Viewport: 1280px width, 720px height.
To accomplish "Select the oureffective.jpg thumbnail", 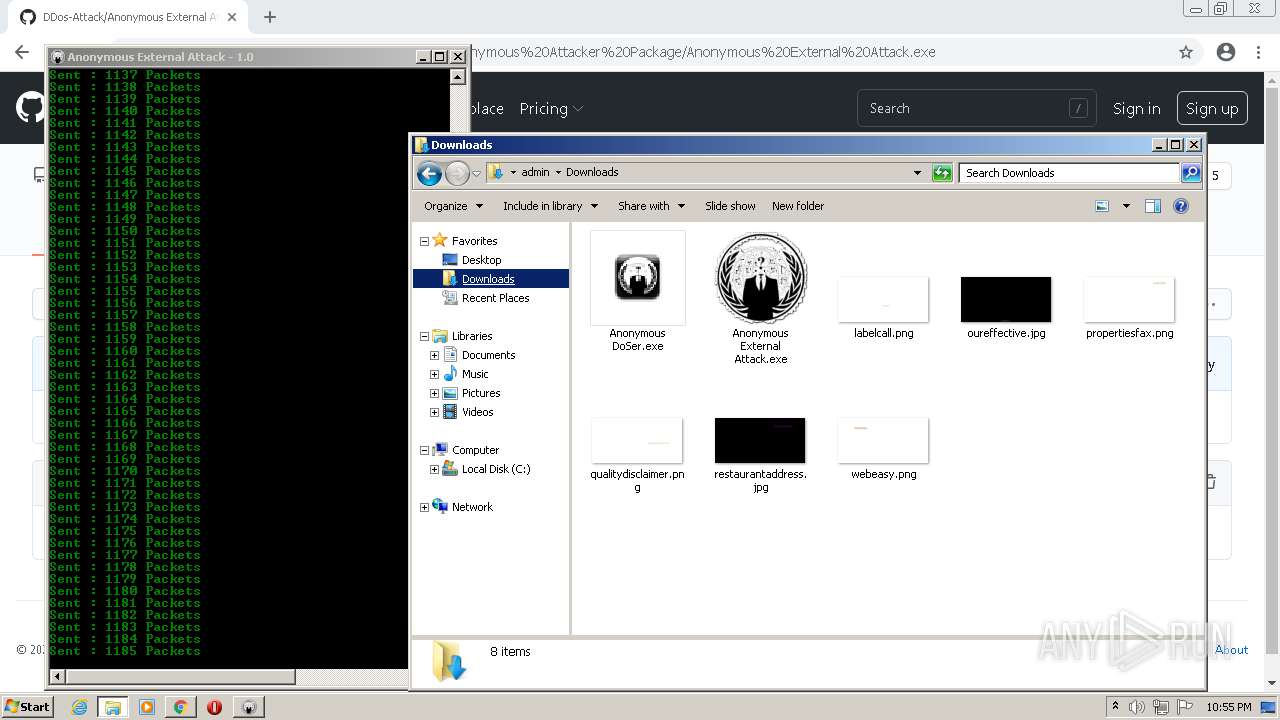I will 1006,300.
